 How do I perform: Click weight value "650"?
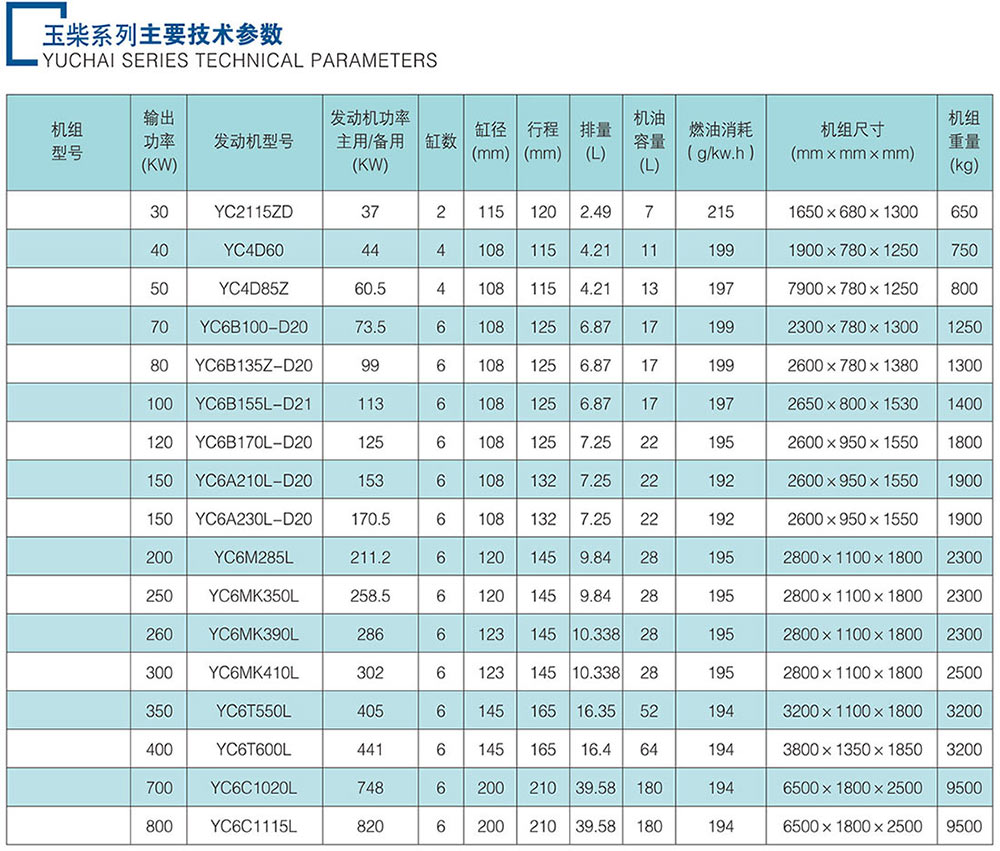(x=964, y=212)
